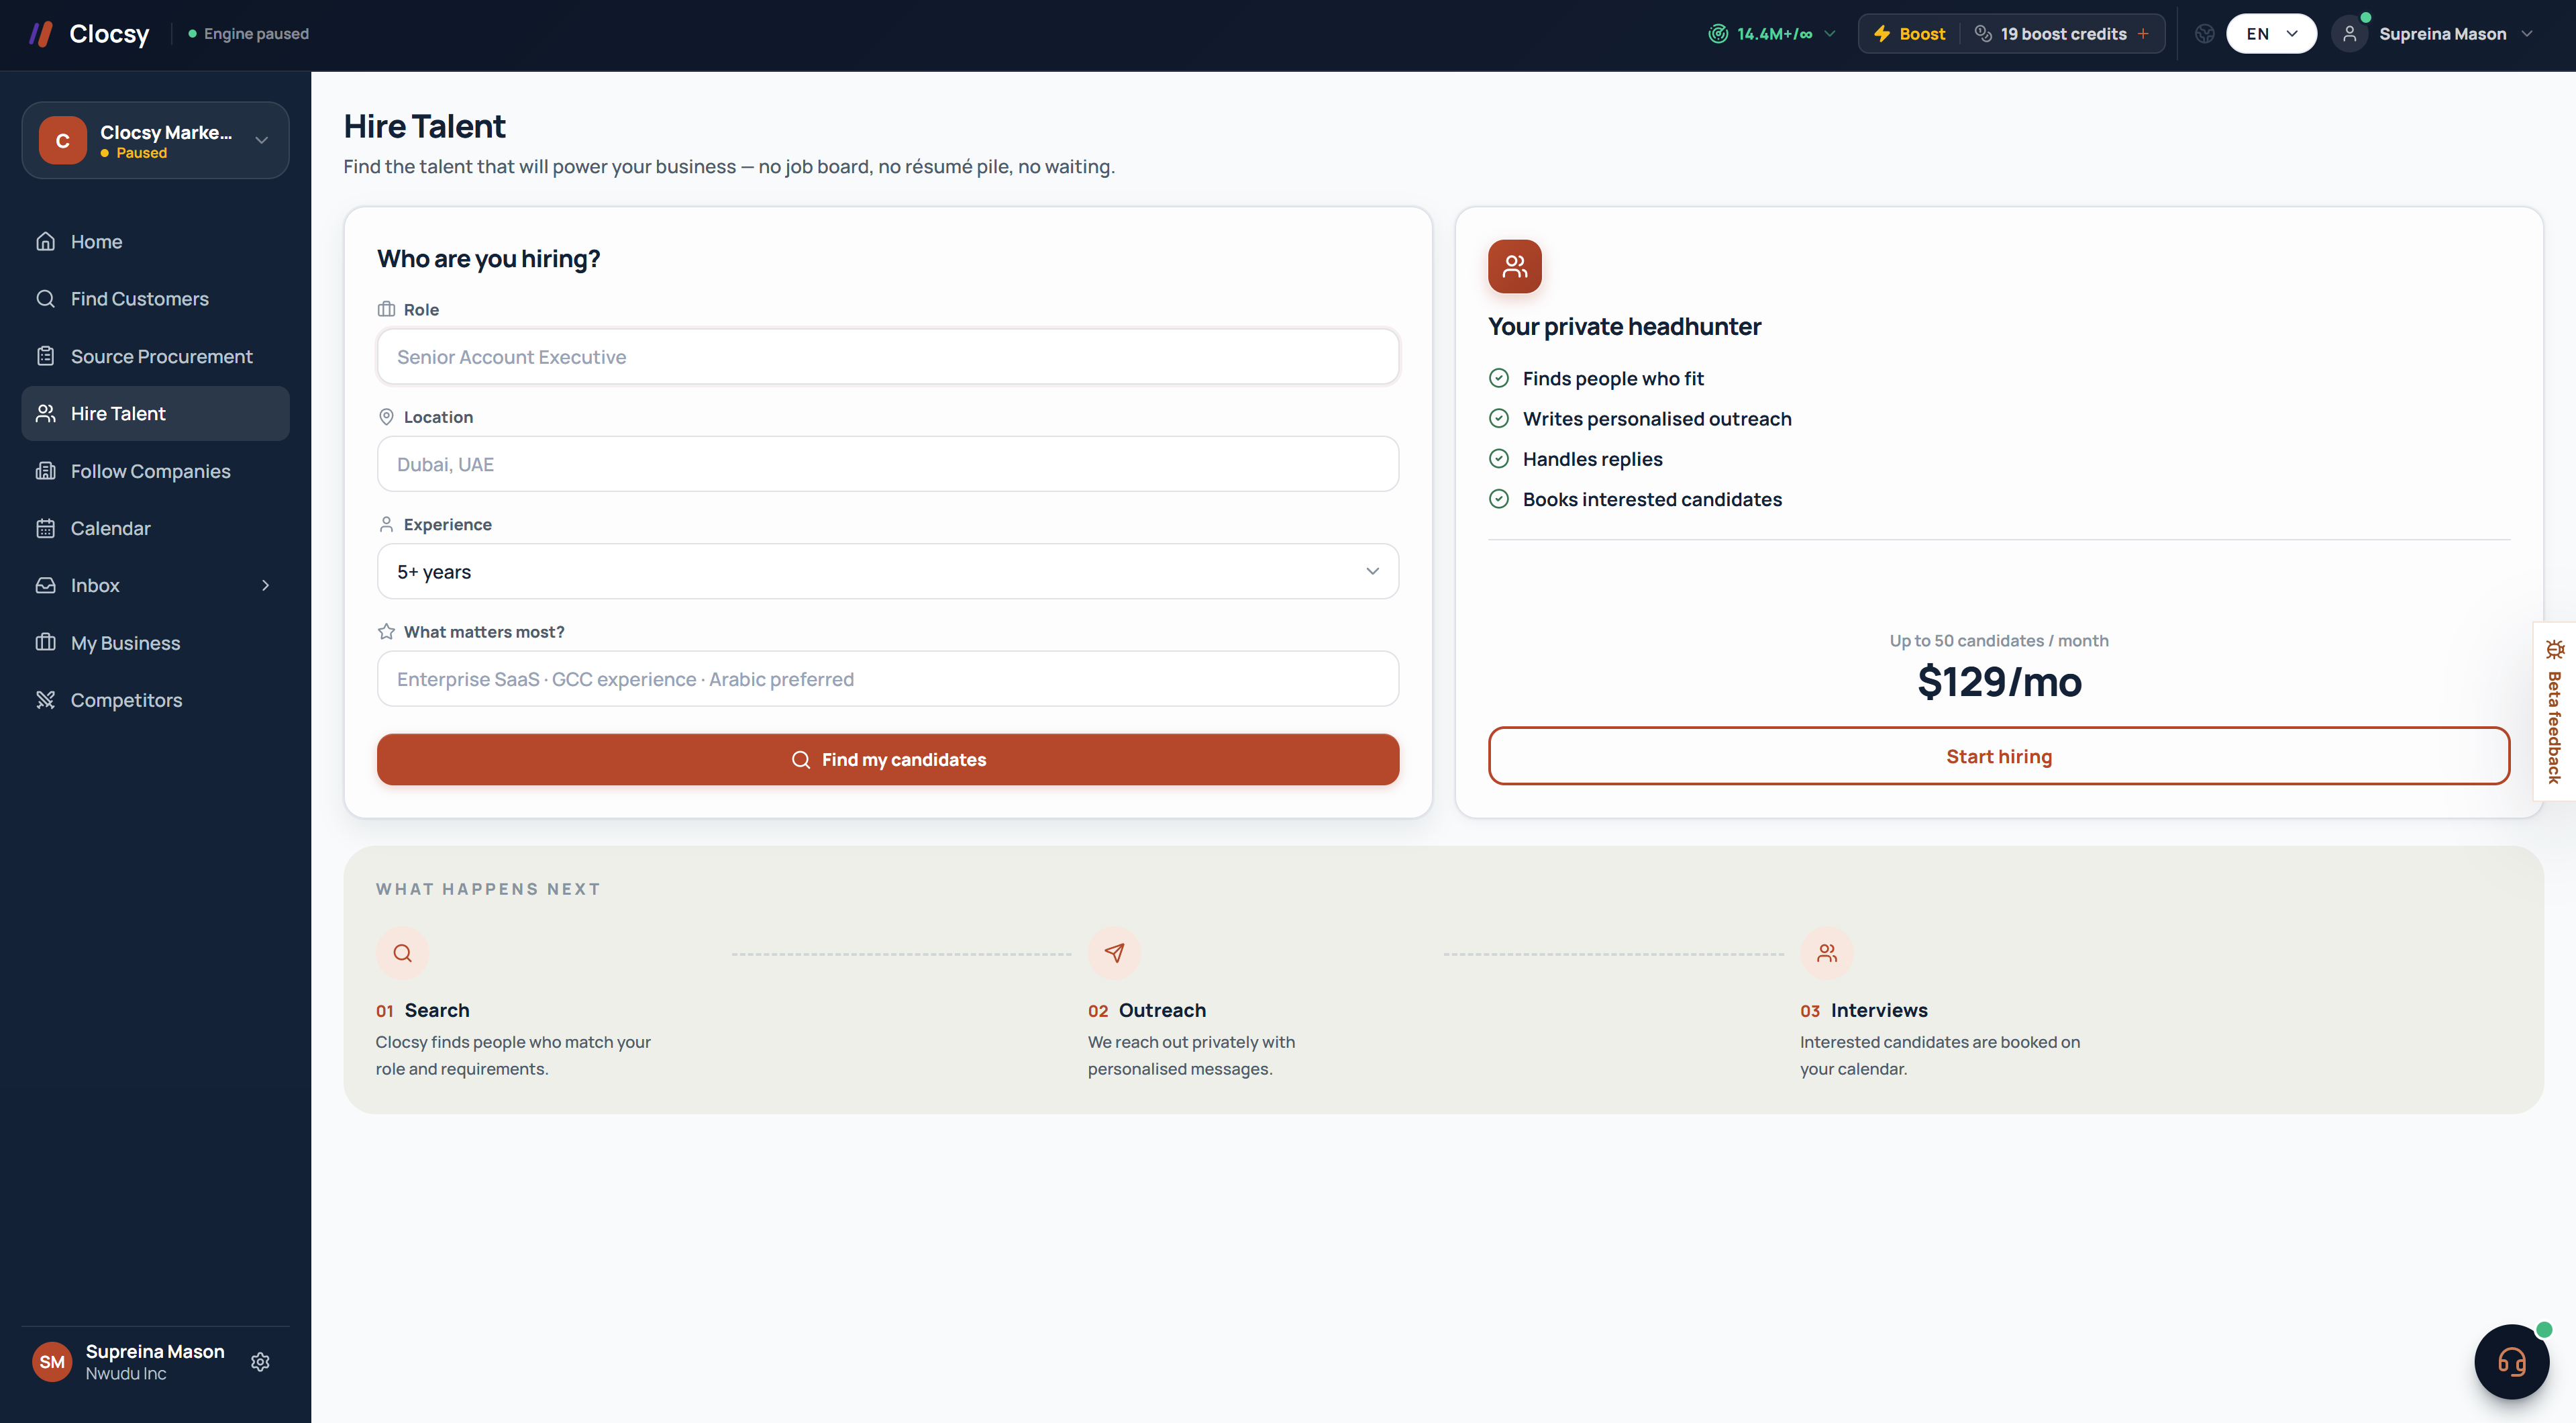Click the Boost button
This screenshot has width=2576, height=1423.
(1909, 34)
